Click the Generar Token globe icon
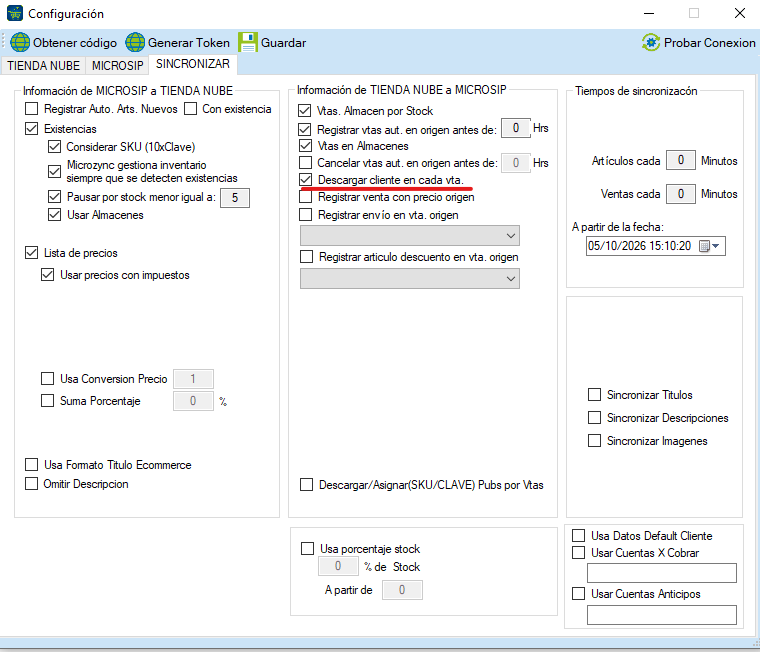 point(135,42)
